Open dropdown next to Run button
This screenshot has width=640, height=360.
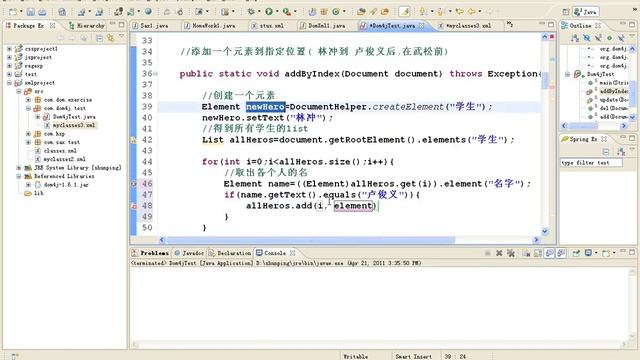(x=277, y=12)
